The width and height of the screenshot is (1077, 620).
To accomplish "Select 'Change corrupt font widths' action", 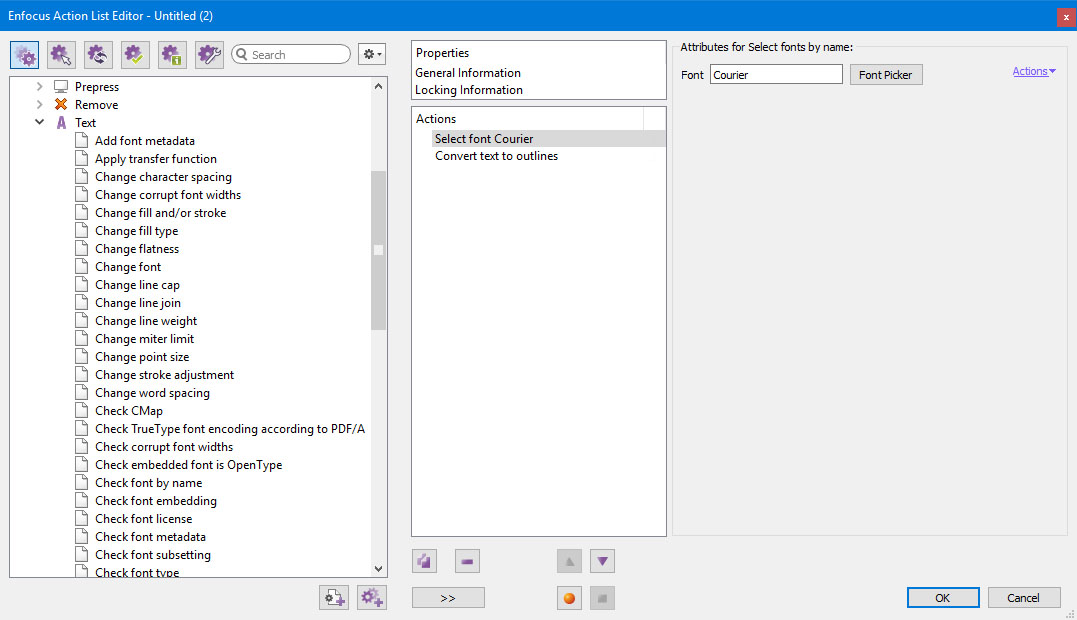I will point(168,195).
